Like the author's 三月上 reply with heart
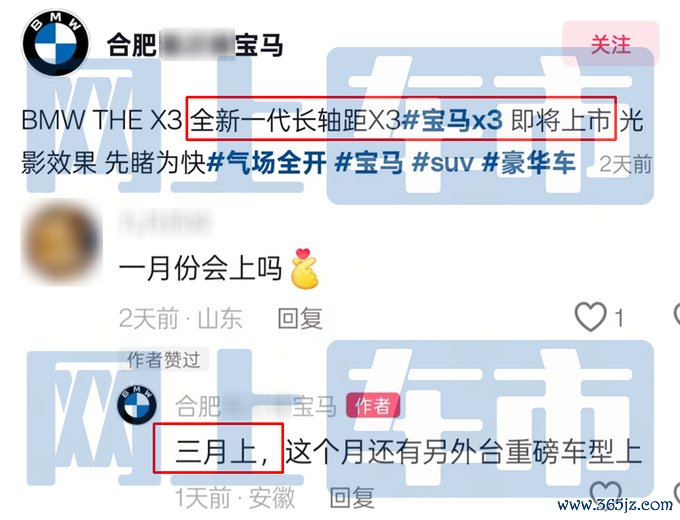Image resolution: width=680 pixels, height=520 pixels. 606,492
